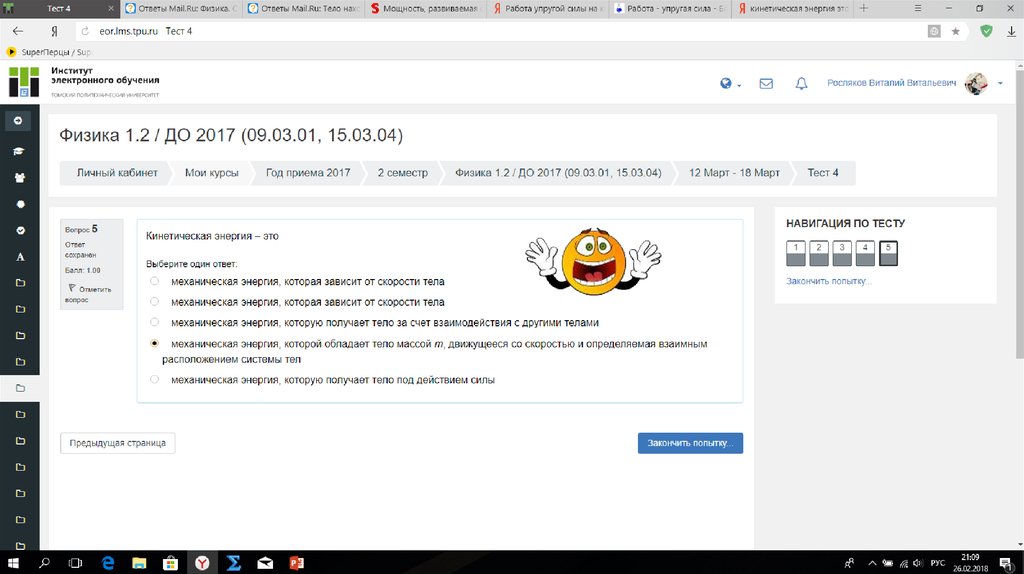Viewport: 1024px width, 574px height.
Task: Select answer 'которой обладает тело массой m'
Action: [154, 343]
